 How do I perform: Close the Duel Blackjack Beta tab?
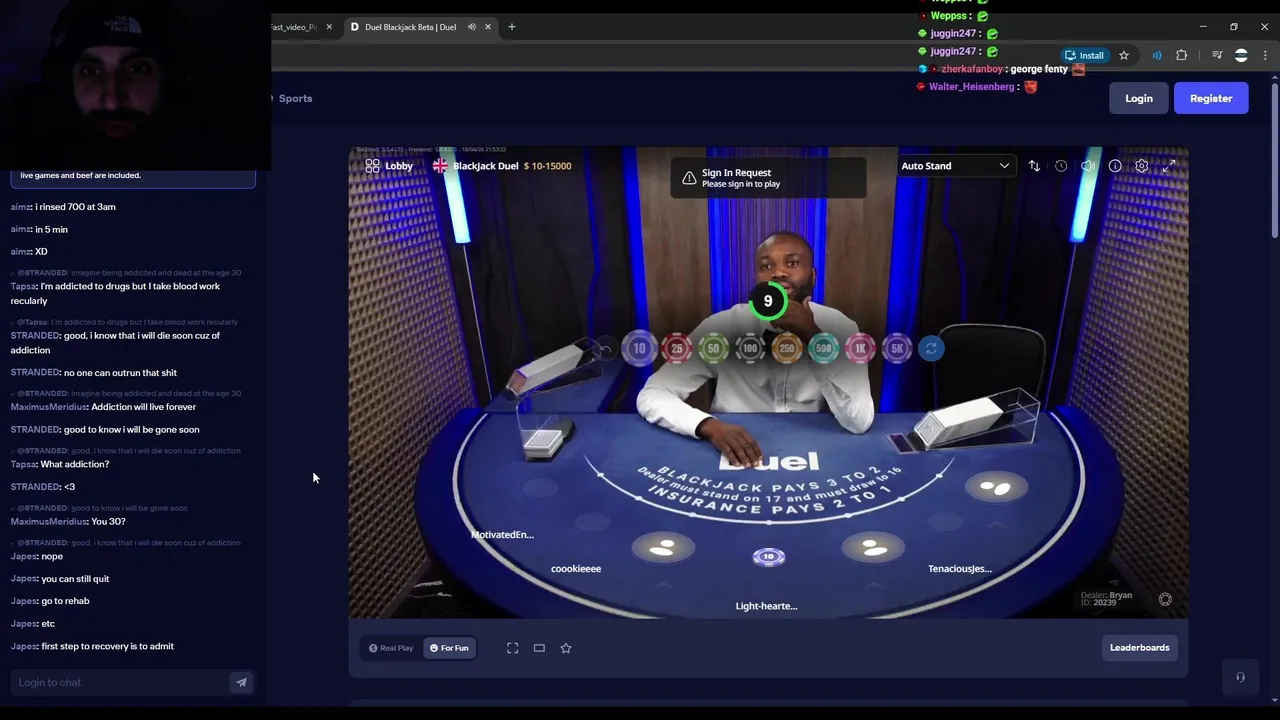coord(488,27)
